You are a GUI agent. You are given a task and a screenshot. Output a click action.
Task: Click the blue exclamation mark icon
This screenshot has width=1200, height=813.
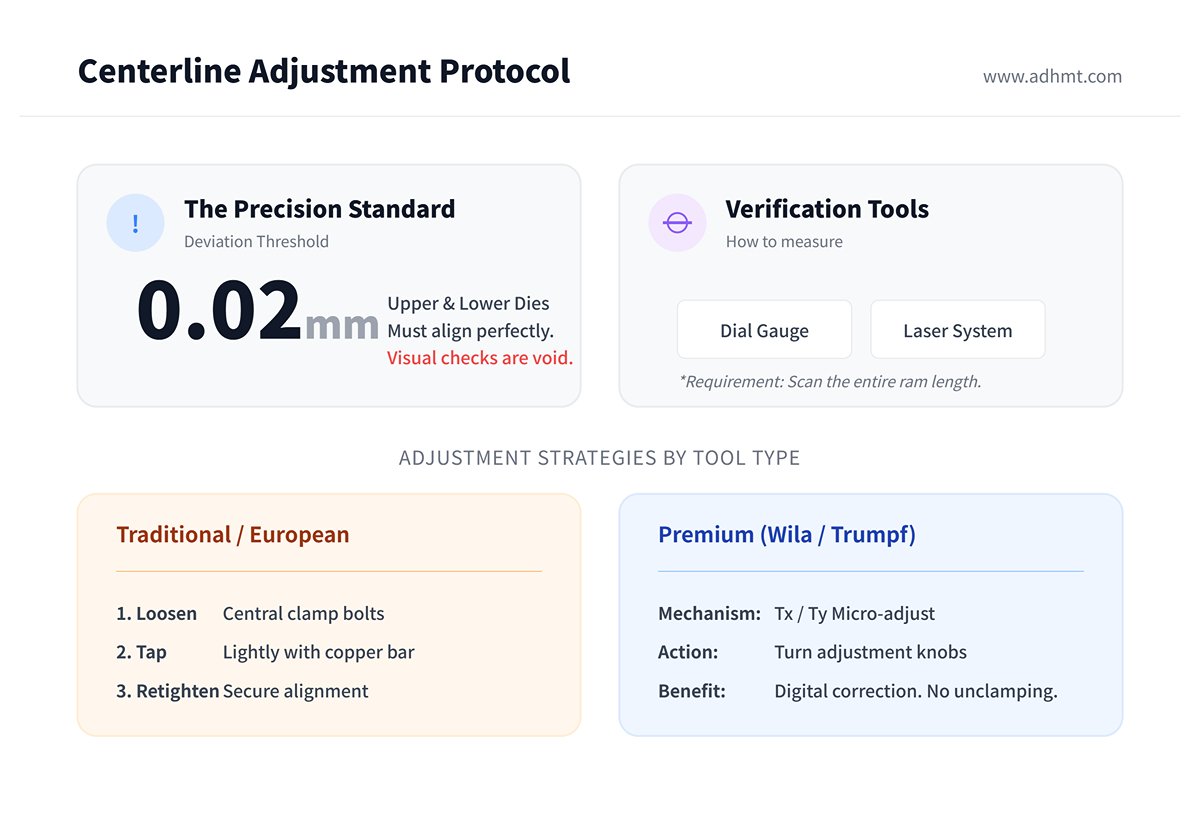[135, 222]
